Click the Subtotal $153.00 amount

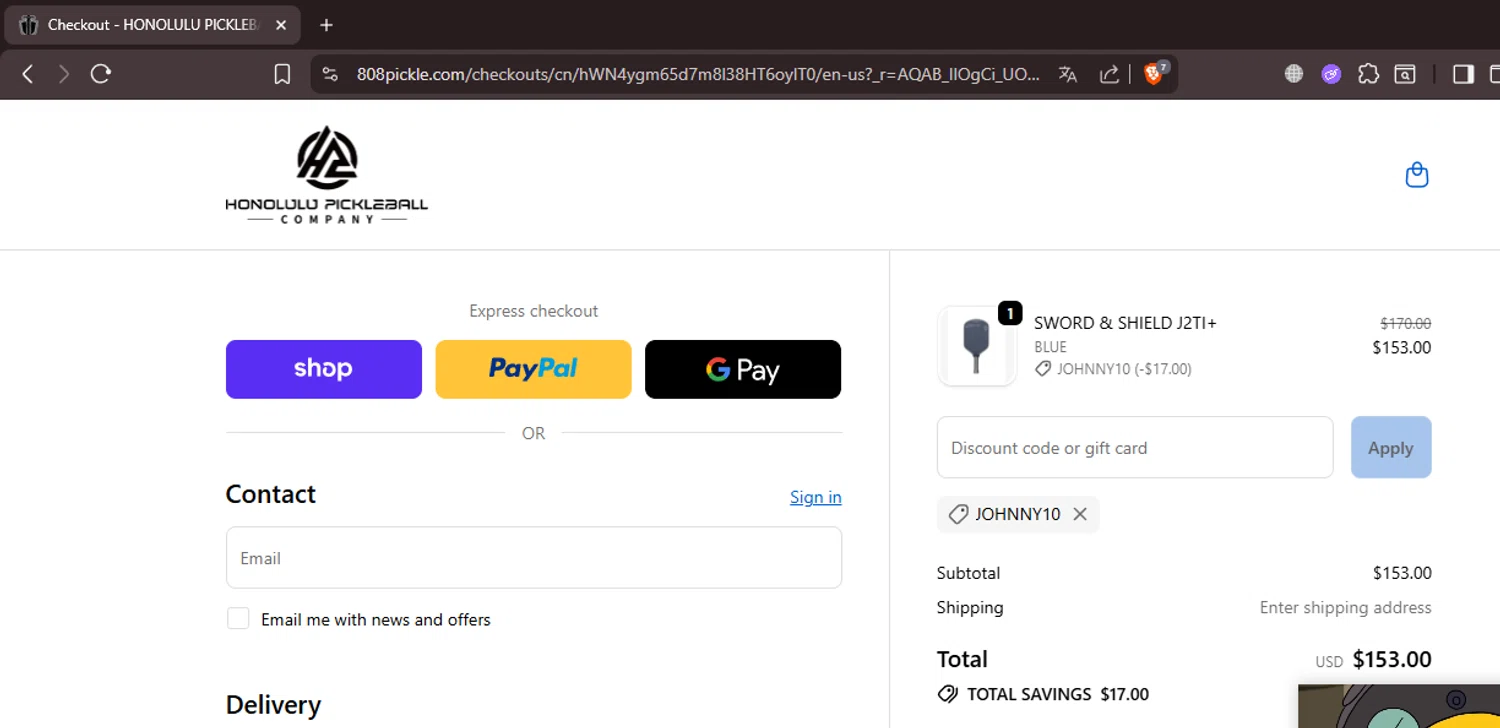click(x=1402, y=573)
